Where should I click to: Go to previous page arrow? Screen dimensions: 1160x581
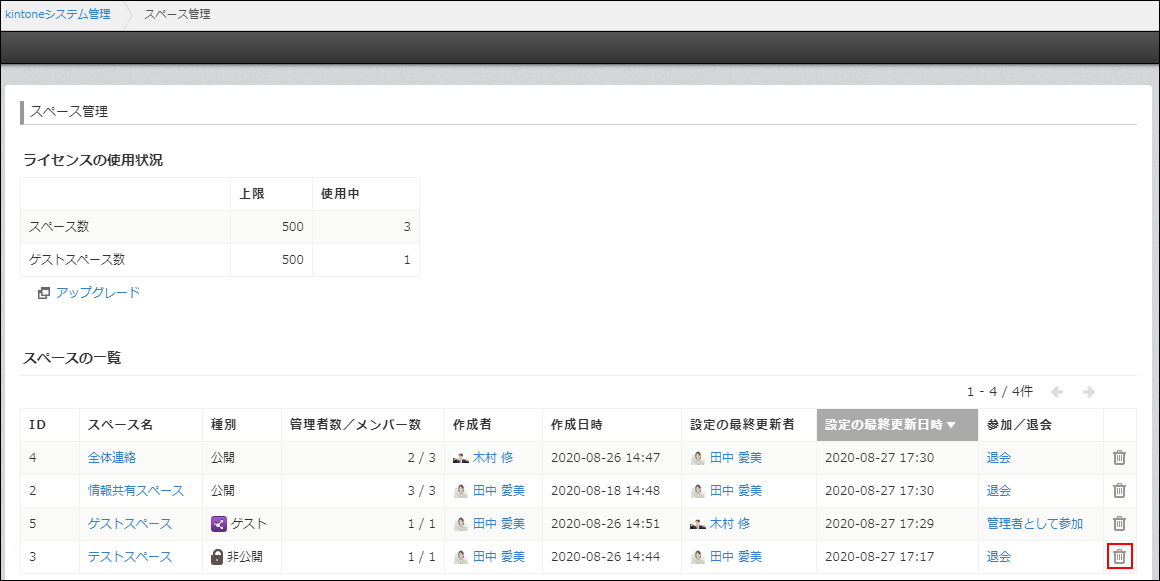1057,392
